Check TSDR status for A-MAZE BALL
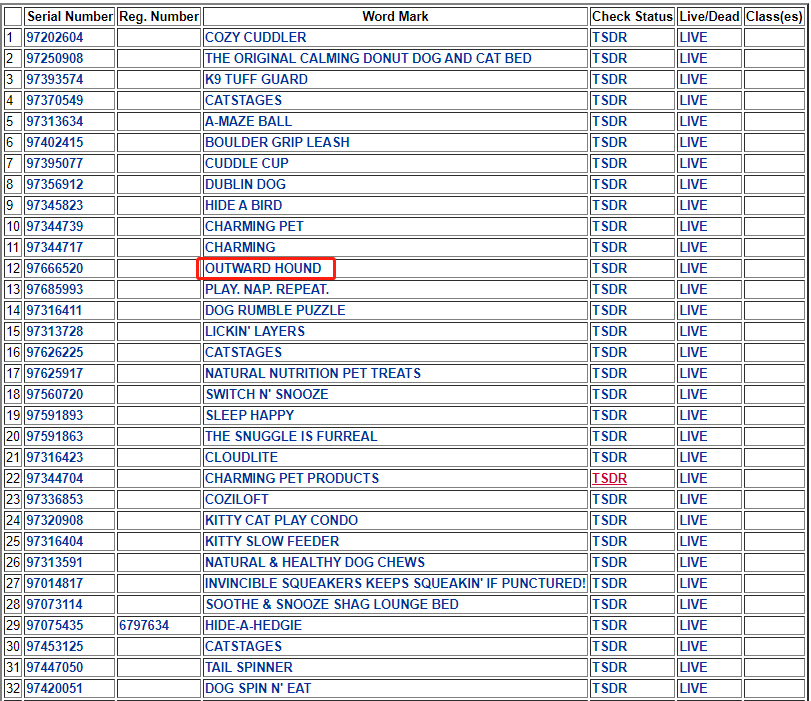 (609, 122)
